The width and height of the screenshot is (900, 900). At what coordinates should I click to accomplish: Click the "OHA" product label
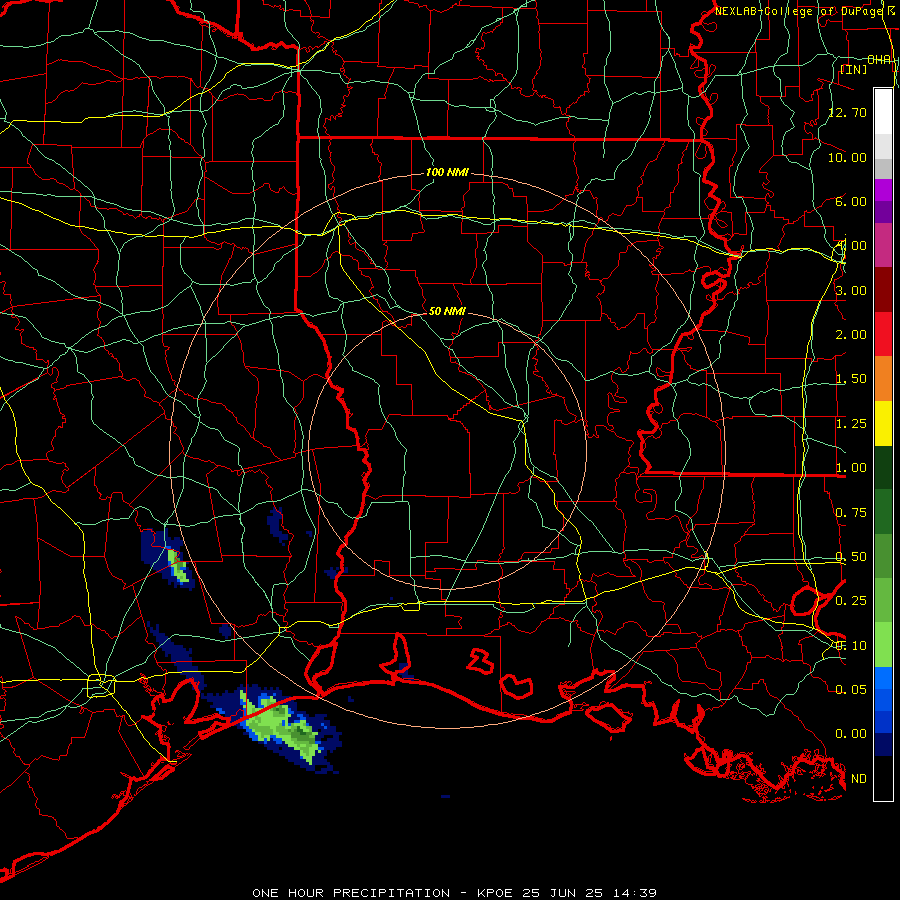point(879,60)
